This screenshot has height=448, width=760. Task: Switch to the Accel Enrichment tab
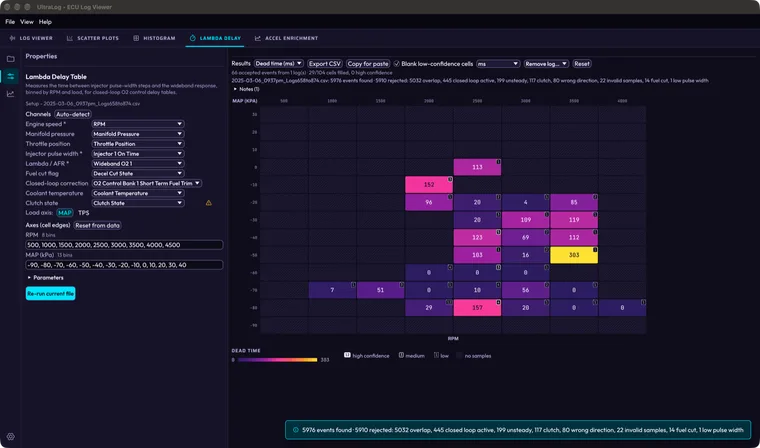[x=286, y=38]
